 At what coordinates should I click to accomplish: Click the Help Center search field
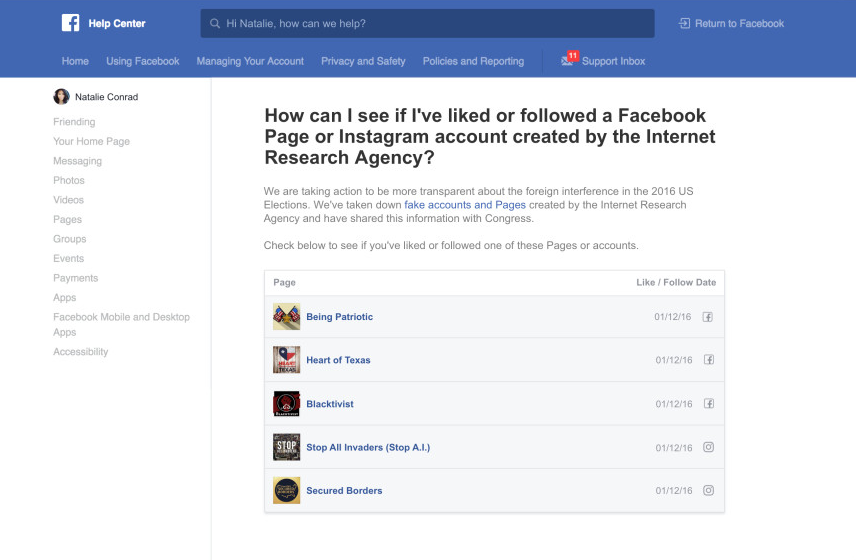tap(430, 23)
